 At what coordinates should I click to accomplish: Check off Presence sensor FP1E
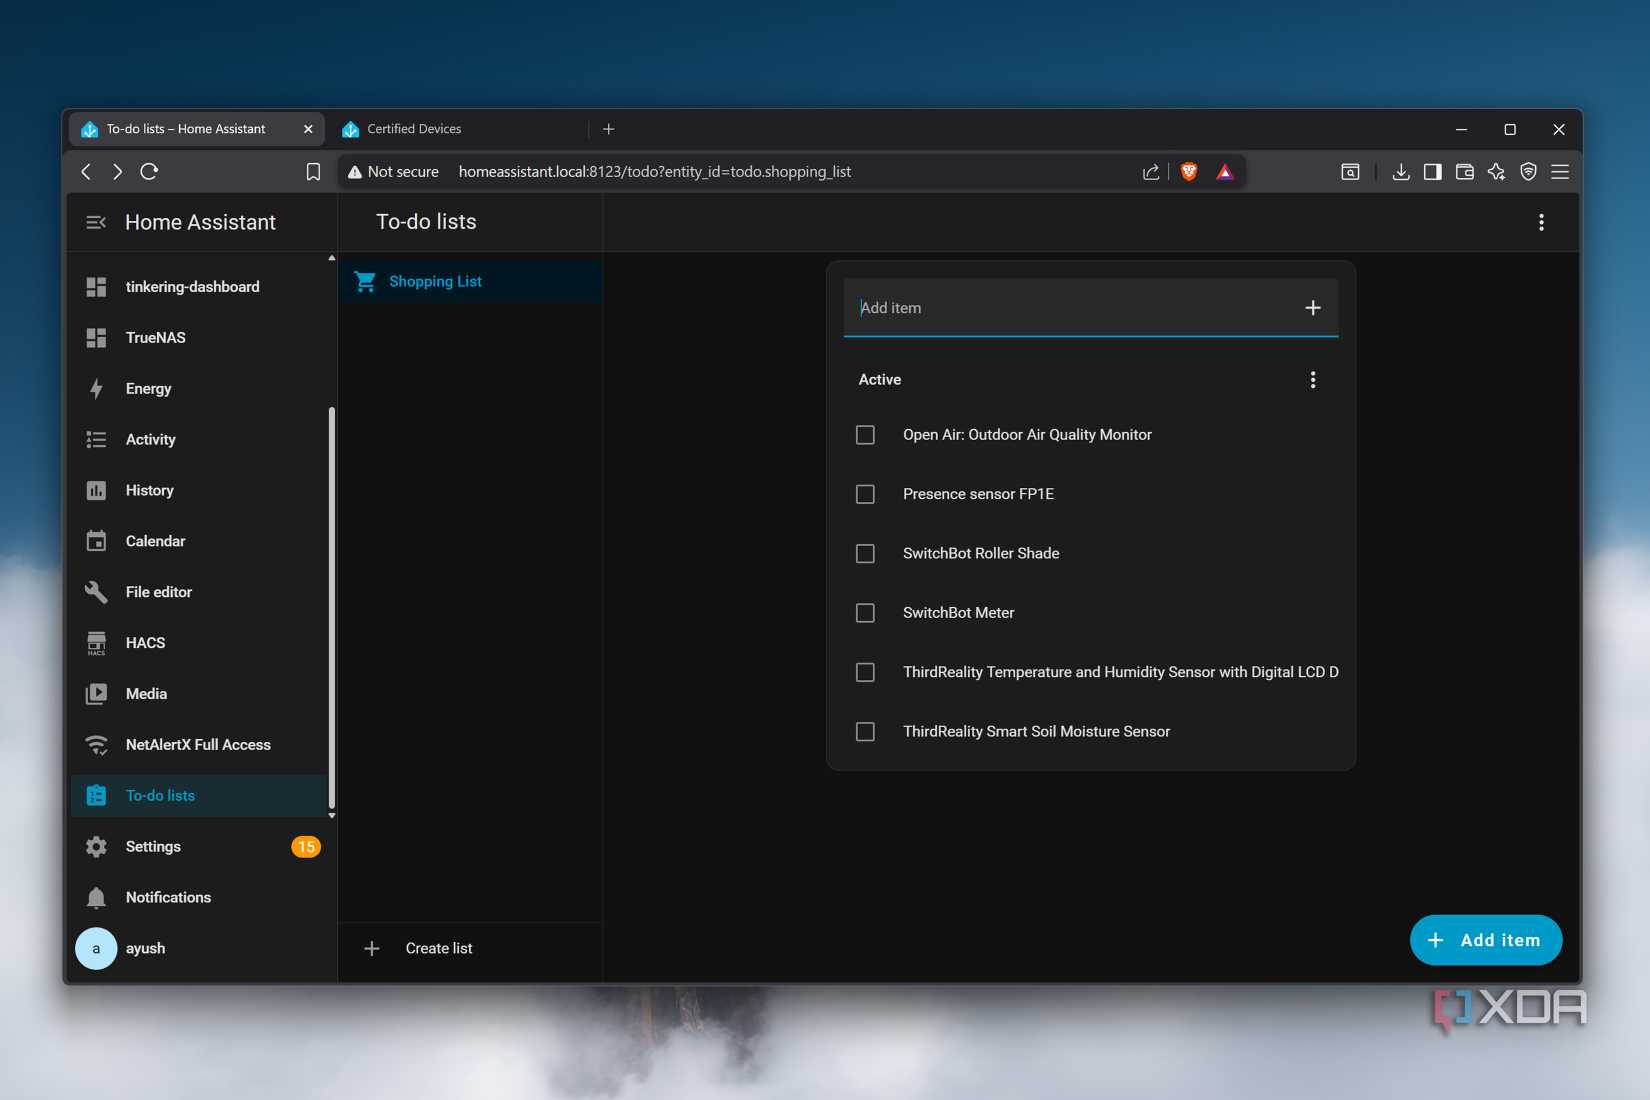tap(865, 494)
